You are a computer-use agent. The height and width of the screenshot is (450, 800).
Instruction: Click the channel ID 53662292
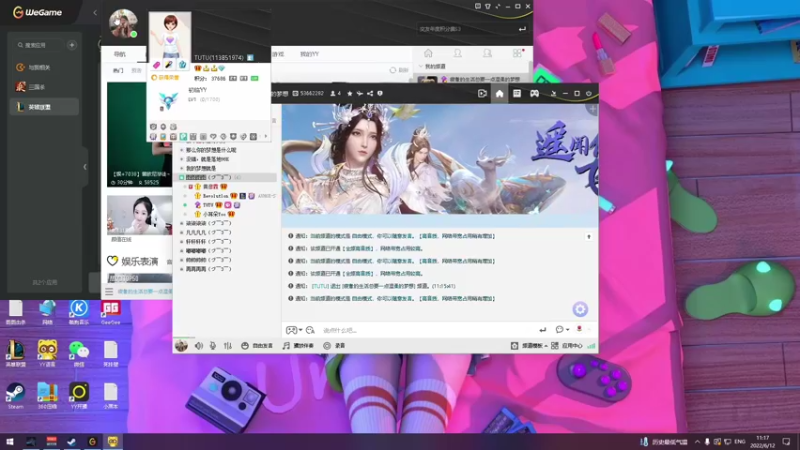309,93
